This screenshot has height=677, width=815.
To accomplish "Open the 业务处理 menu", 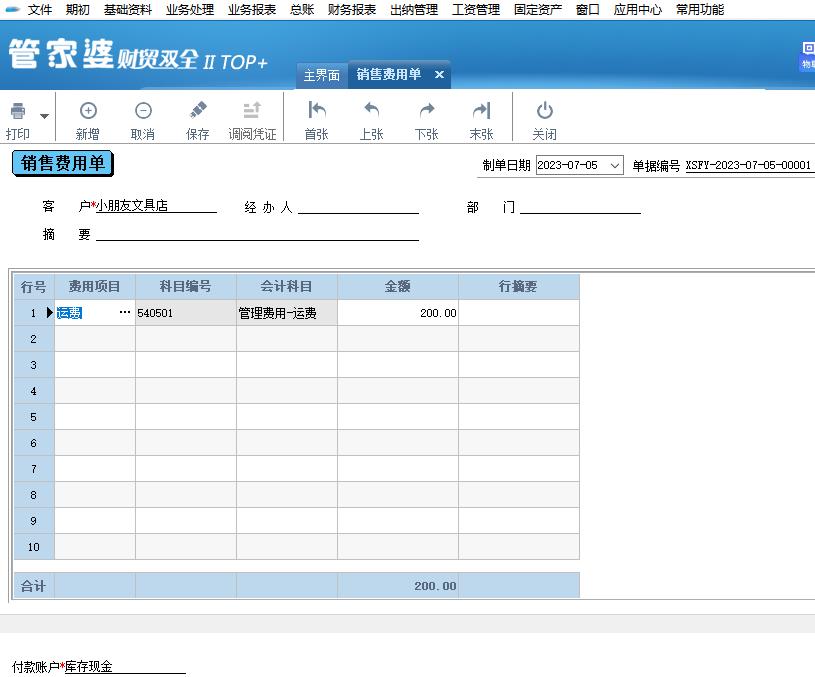I will tap(190, 9).
